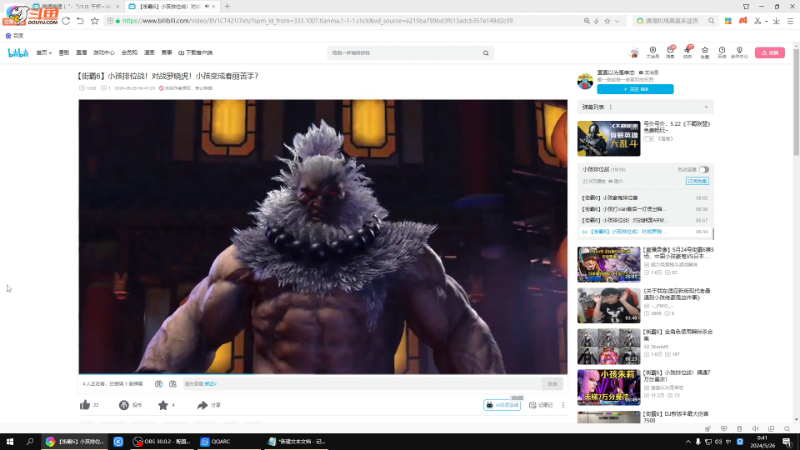Select playlist item 小孩豪鬼排位赛
Viewport: 800px width, 450px height.
[x=645, y=198]
